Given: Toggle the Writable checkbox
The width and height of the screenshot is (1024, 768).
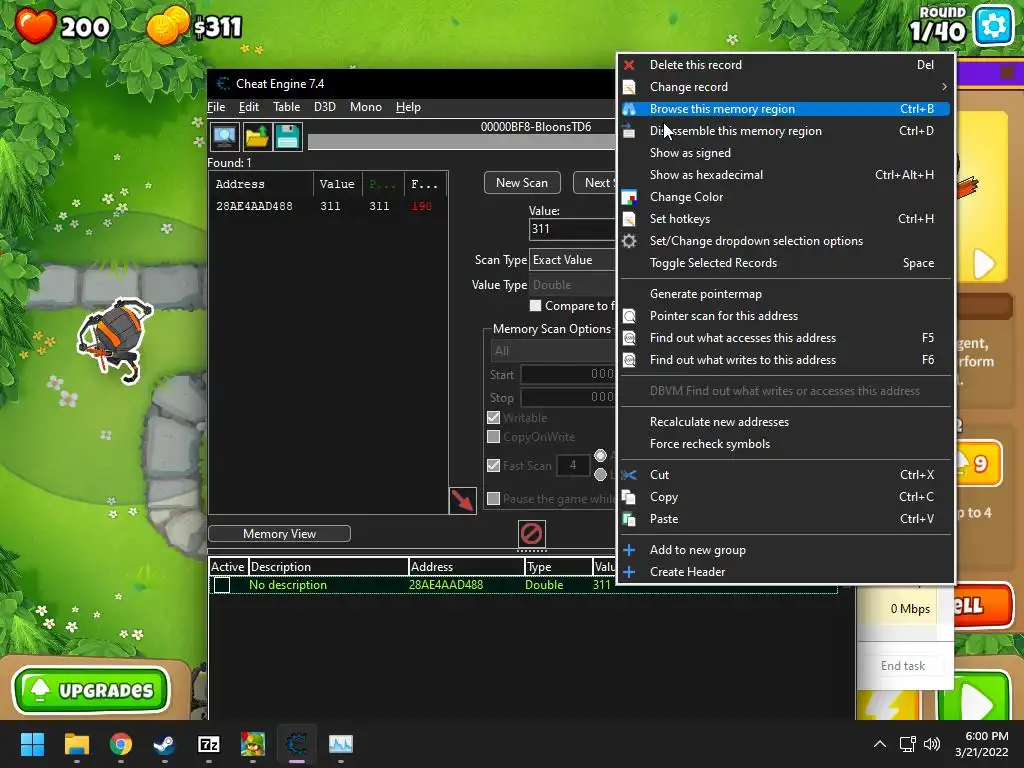Looking at the screenshot, I should (x=494, y=417).
